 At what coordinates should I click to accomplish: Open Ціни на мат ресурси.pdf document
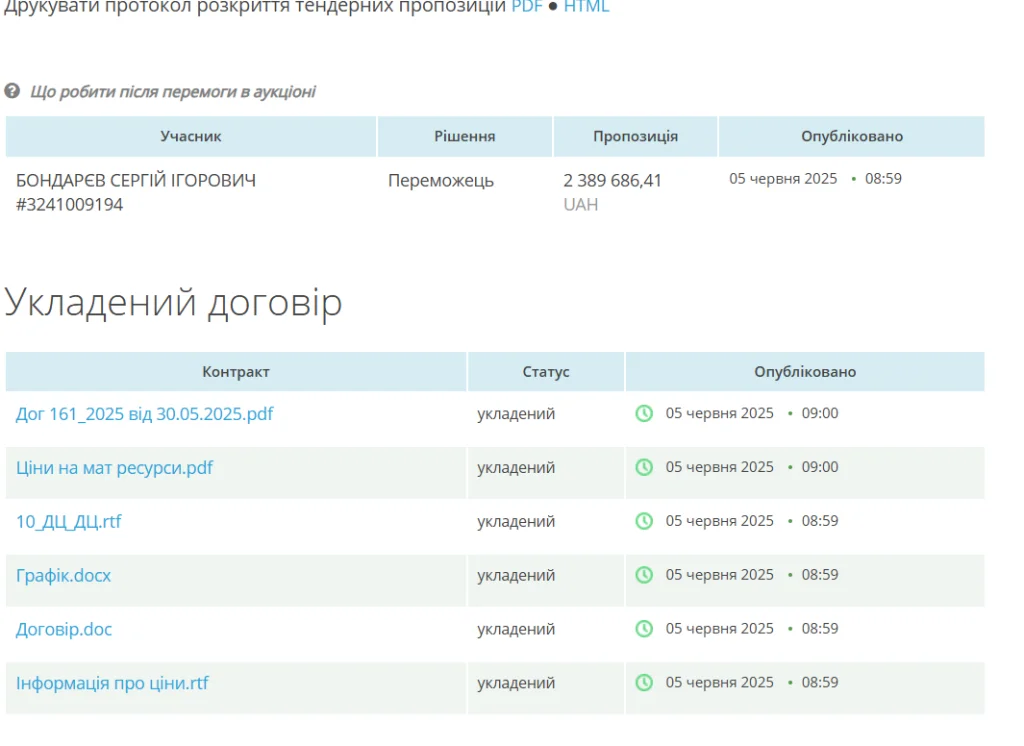click(114, 468)
